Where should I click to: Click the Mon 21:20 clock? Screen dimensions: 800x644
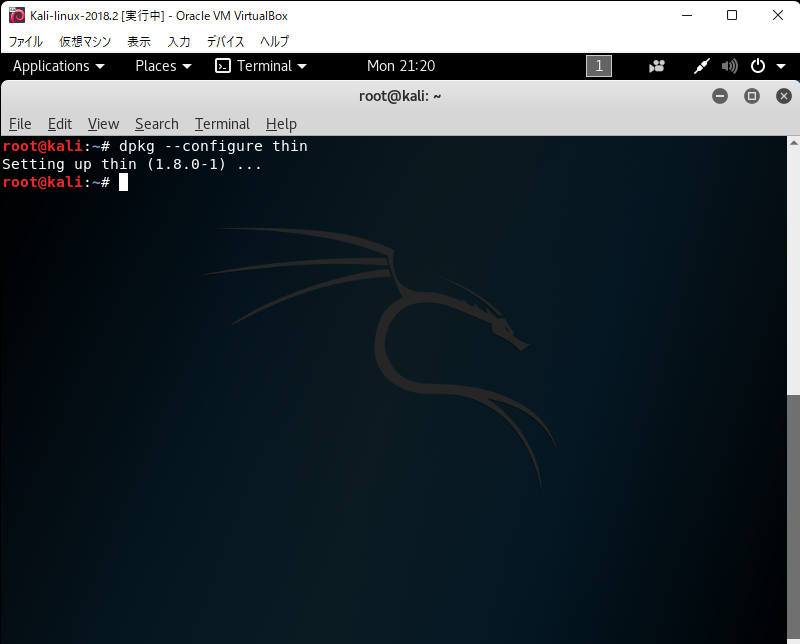401,66
